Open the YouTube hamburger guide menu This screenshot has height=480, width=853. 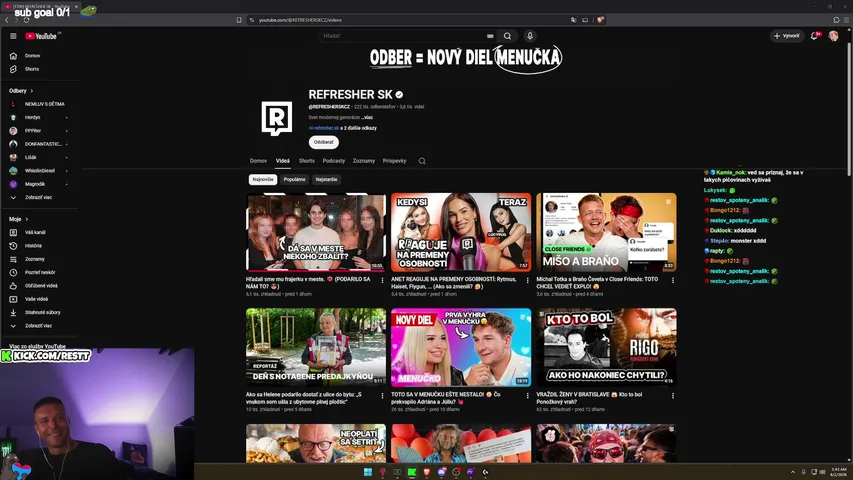point(13,36)
